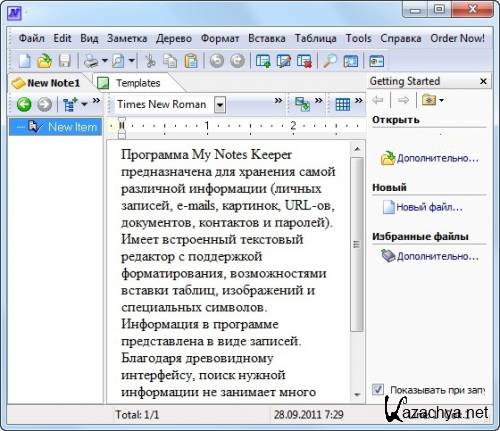Click inside the note text editor area

point(228,272)
